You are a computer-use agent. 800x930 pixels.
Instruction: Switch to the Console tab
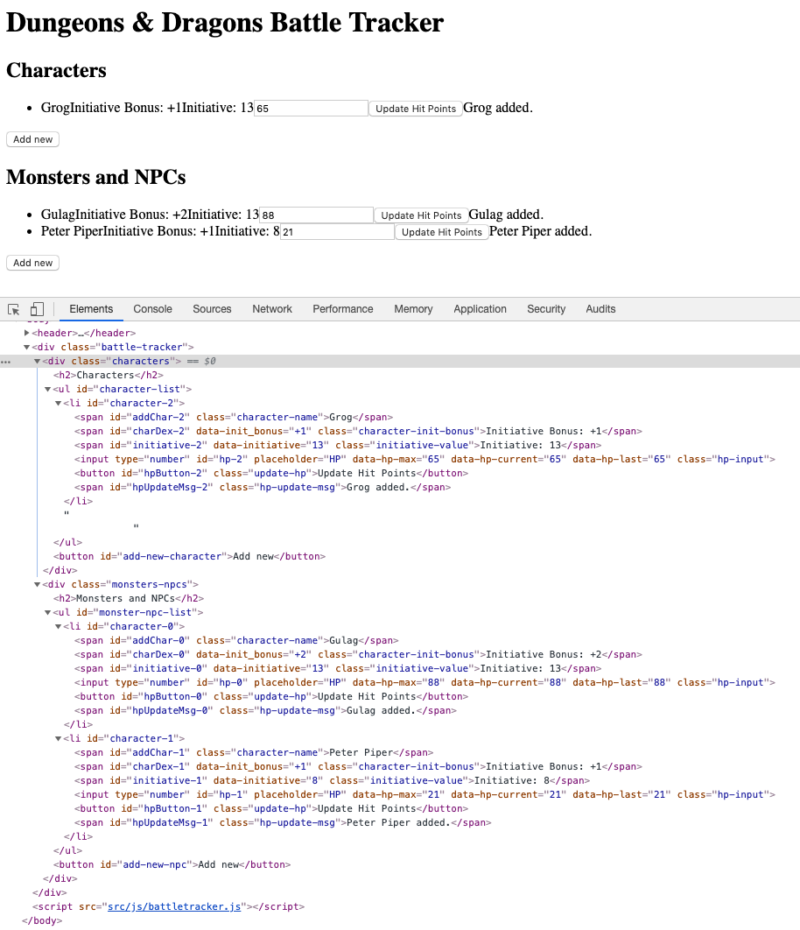pyautogui.click(x=153, y=309)
